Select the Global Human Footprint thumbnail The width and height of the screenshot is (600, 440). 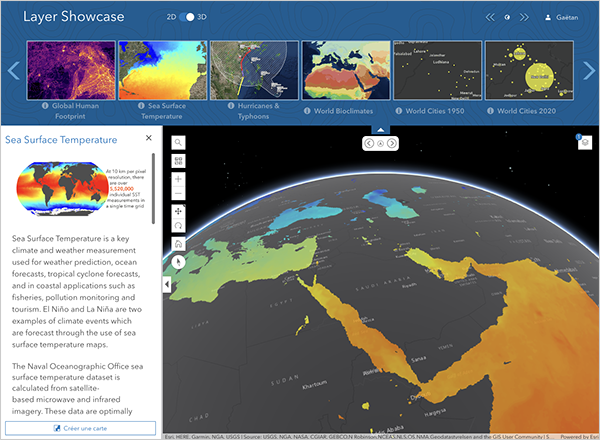click(x=71, y=70)
